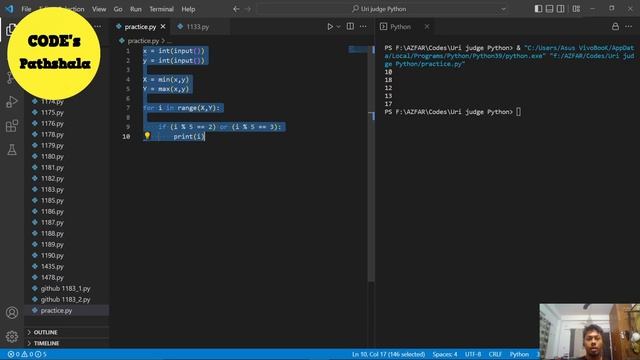
Task: Open terminal panel more actions
Action: [628, 27]
